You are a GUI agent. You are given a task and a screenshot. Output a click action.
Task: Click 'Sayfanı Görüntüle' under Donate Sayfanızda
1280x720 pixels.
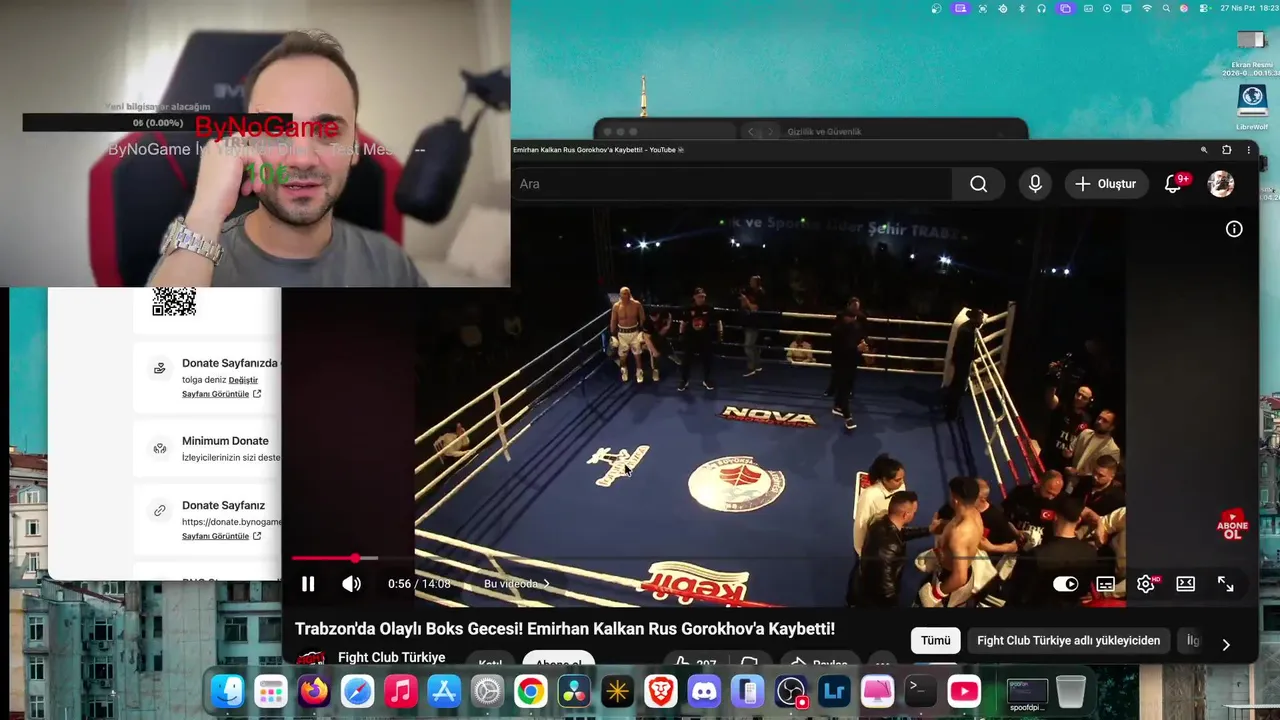(x=221, y=394)
